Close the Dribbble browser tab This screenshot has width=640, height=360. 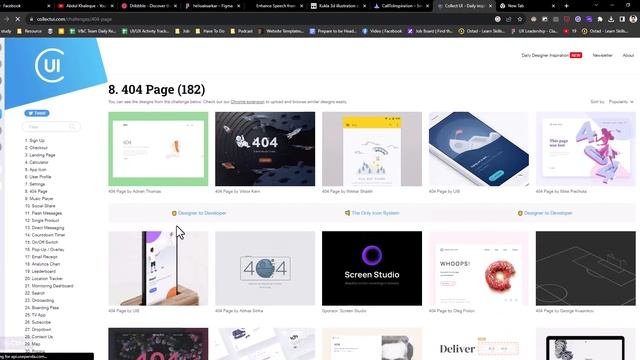pos(176,6)
